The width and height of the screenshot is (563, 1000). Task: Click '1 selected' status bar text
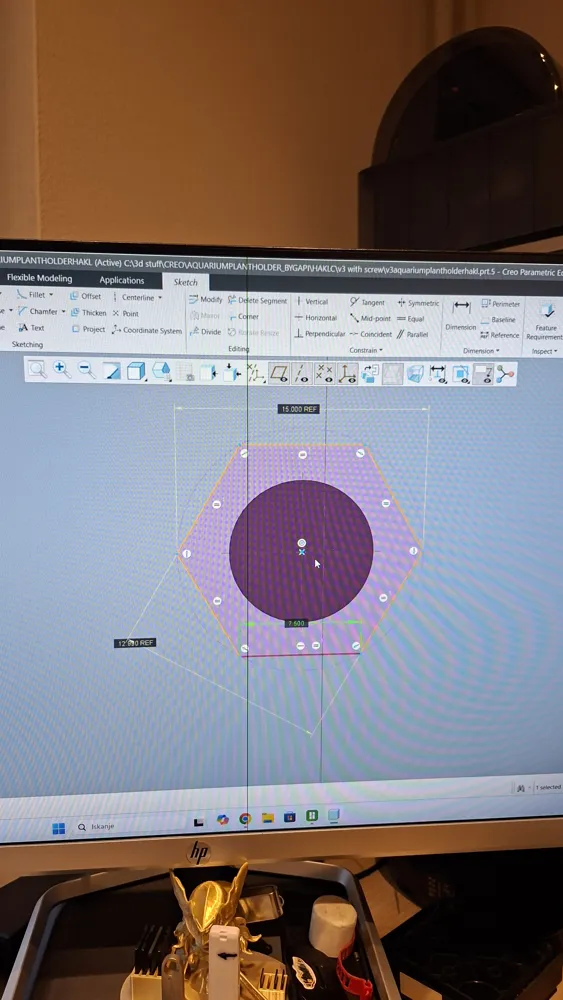548,788
